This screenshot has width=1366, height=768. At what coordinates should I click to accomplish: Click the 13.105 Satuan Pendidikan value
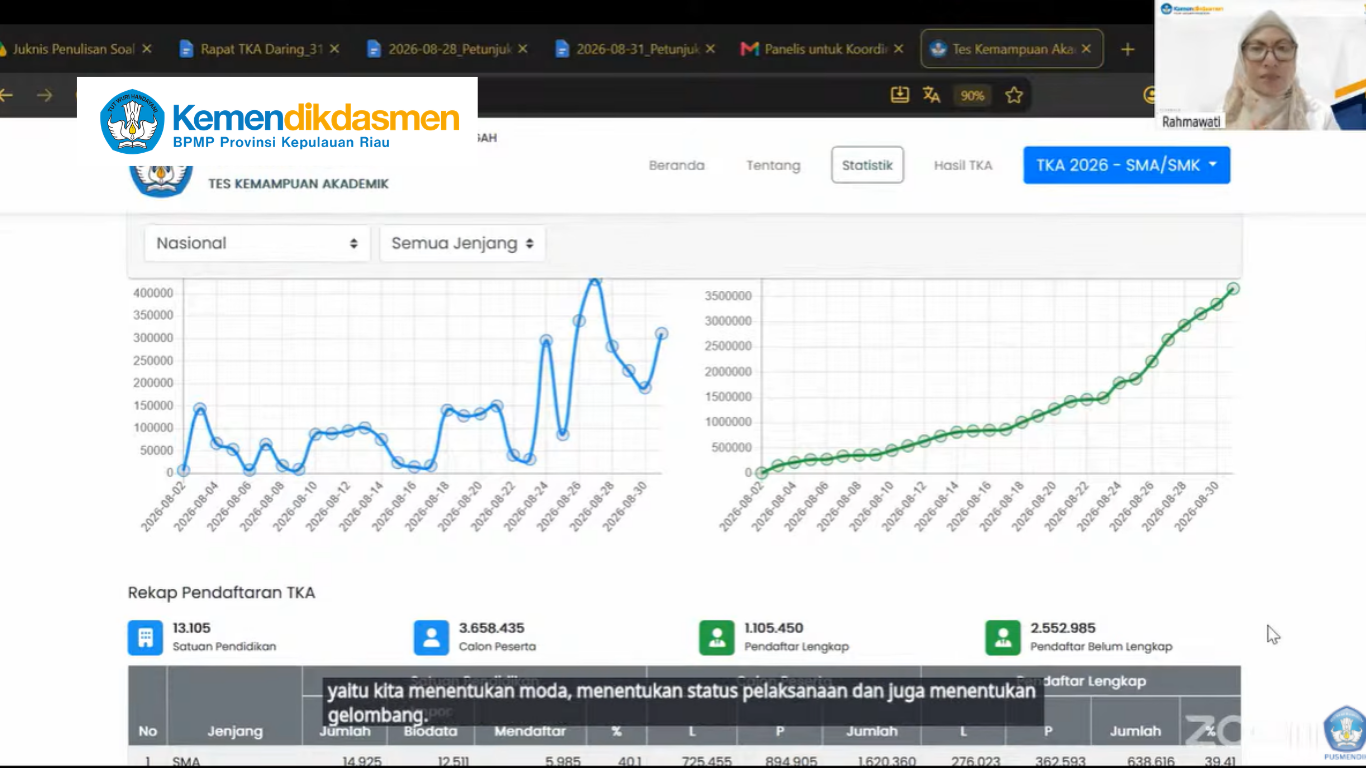click(x=191, y=628)
